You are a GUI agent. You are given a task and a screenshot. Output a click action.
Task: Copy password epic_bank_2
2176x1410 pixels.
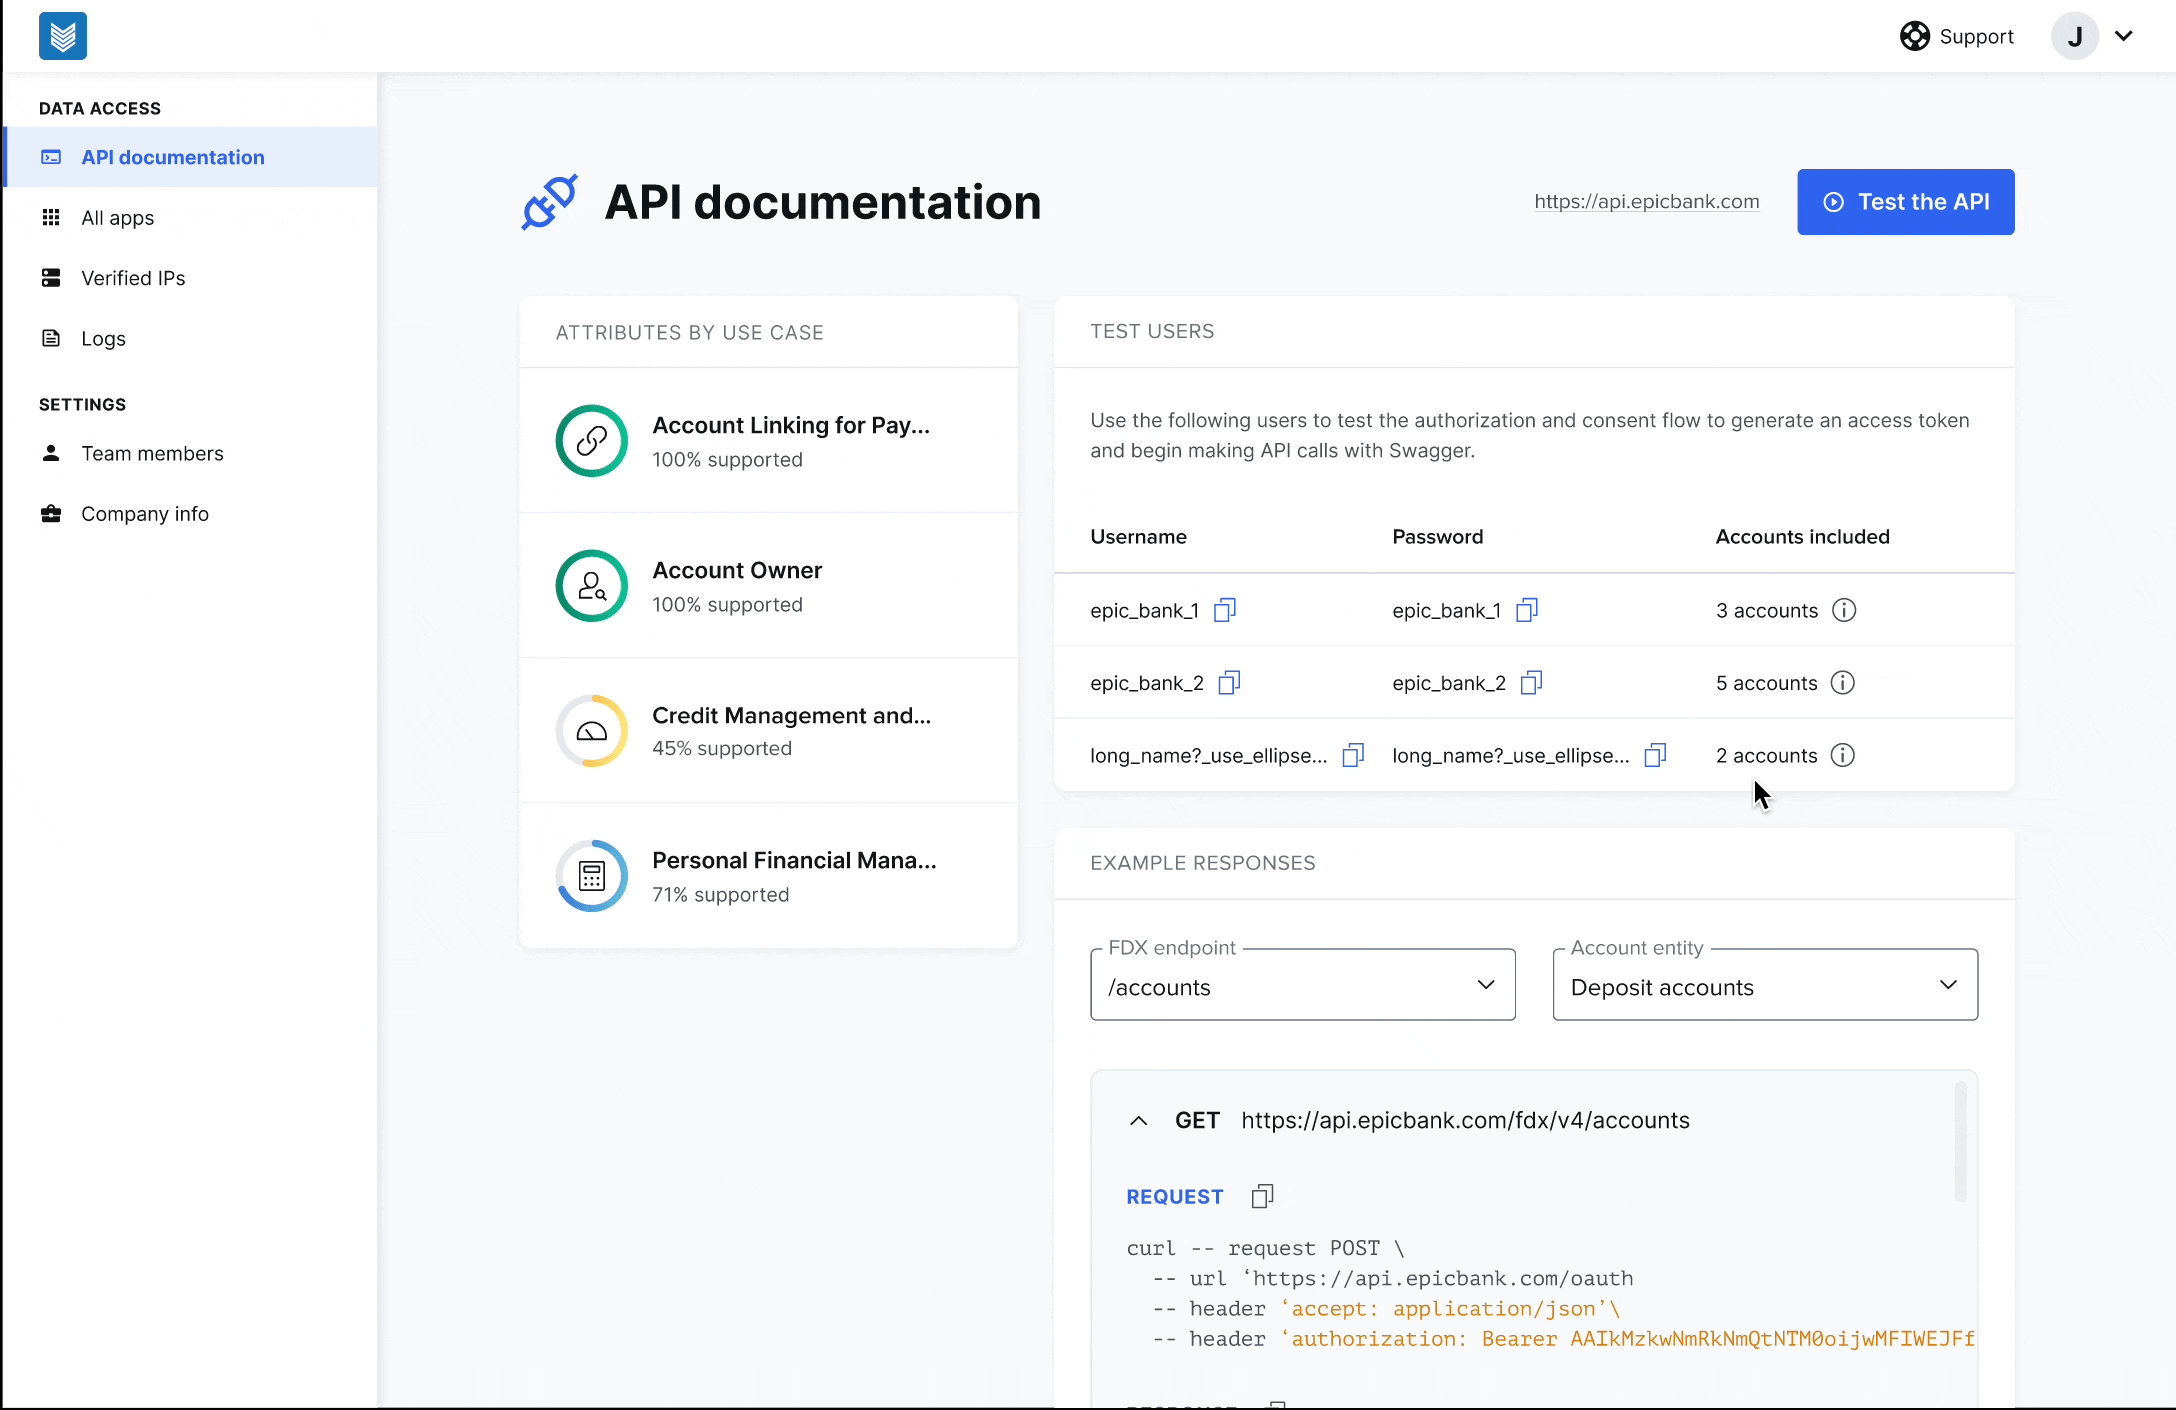[x=1531, y=683]
